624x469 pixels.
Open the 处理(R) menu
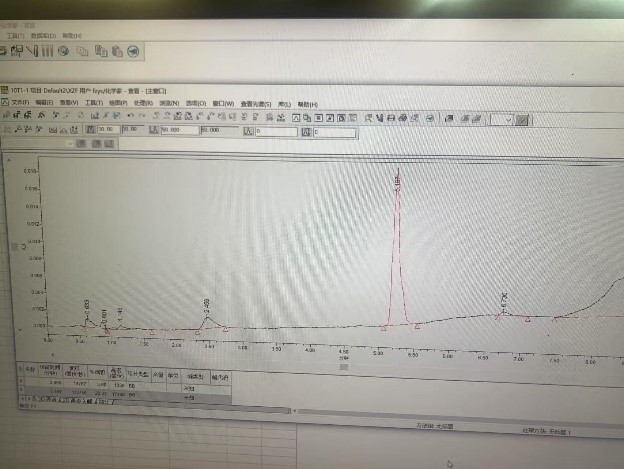pos(143,102)
